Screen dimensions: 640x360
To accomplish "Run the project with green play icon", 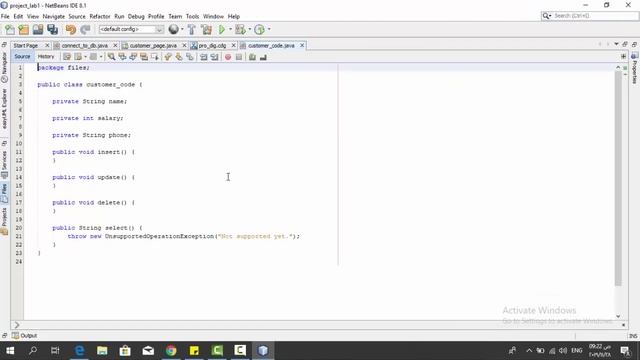I will (222, 29).
